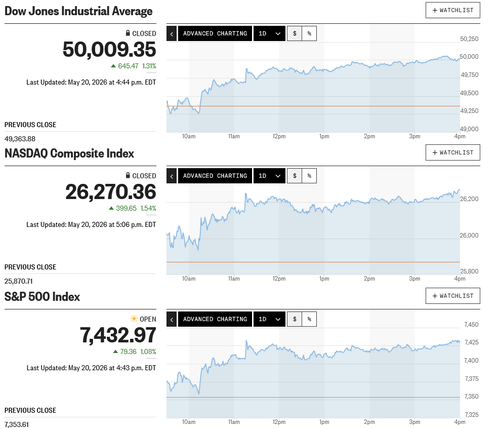
Task: Click the green up arrow beside 399.65
Action: click(111, 208)
